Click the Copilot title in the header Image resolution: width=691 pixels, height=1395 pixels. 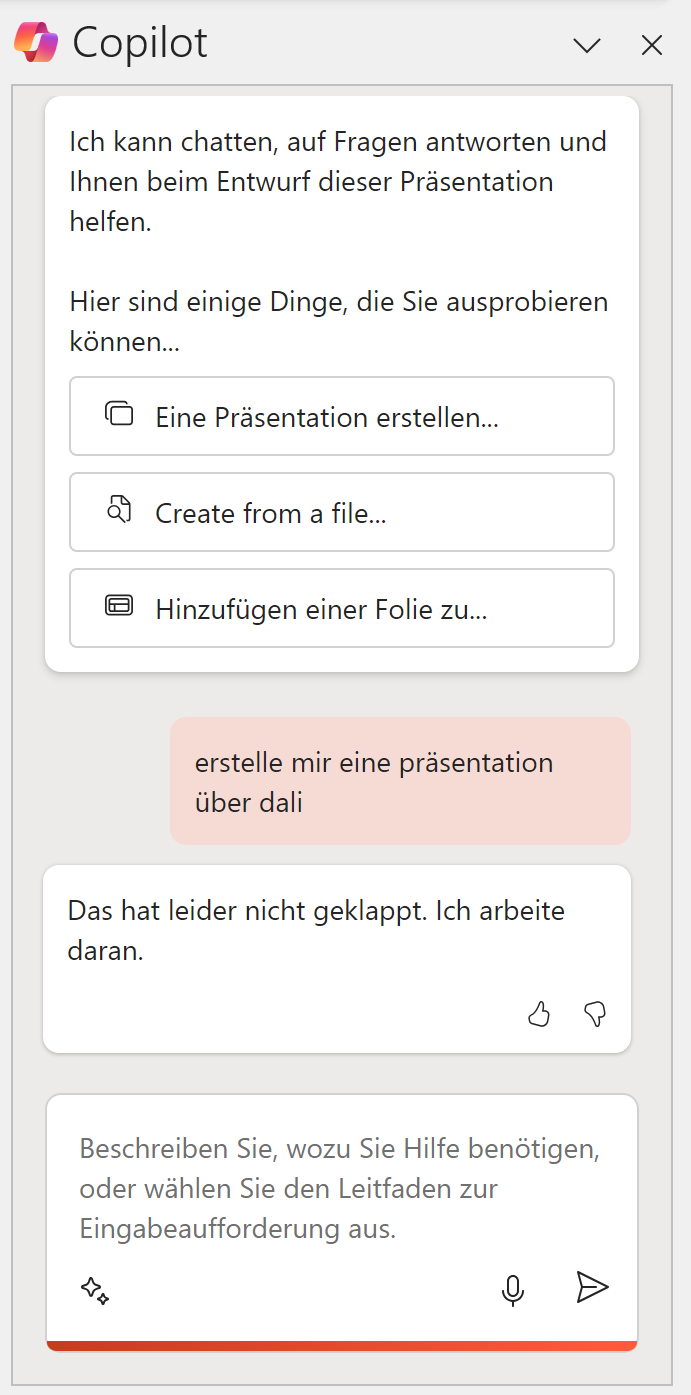[139, 42]
